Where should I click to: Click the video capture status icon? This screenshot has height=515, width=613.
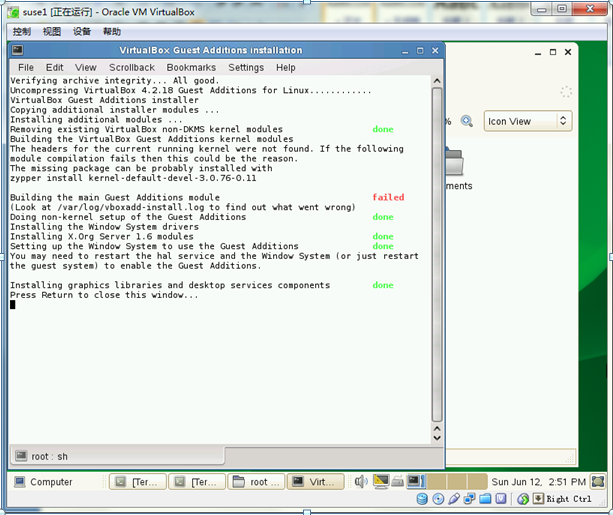[501, 499]
